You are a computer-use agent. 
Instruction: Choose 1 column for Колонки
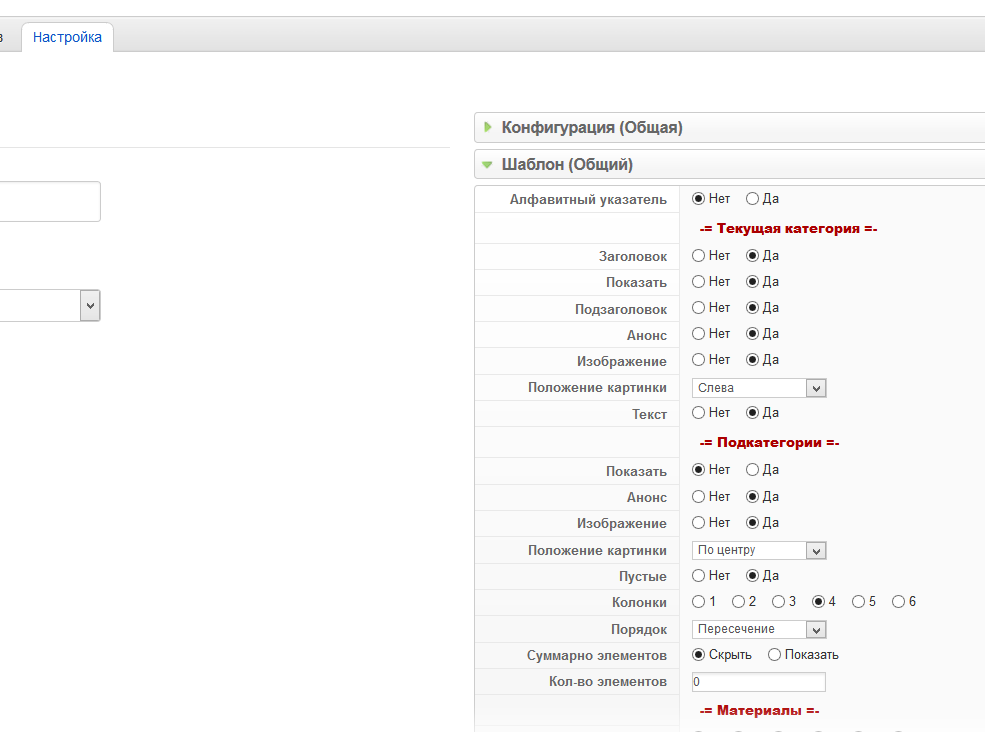click(698, 602)
